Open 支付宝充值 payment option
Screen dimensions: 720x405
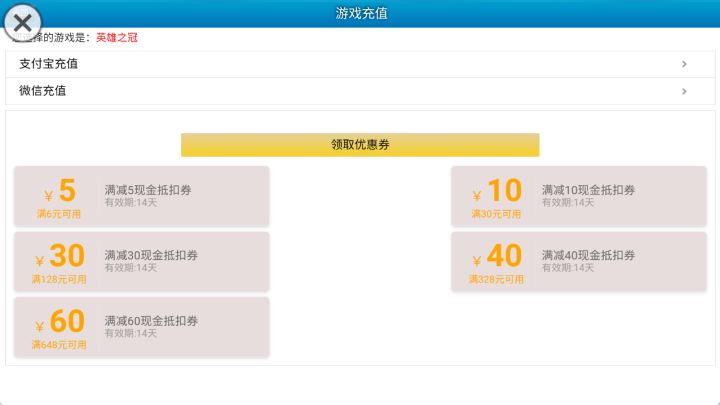pos(360,64)
